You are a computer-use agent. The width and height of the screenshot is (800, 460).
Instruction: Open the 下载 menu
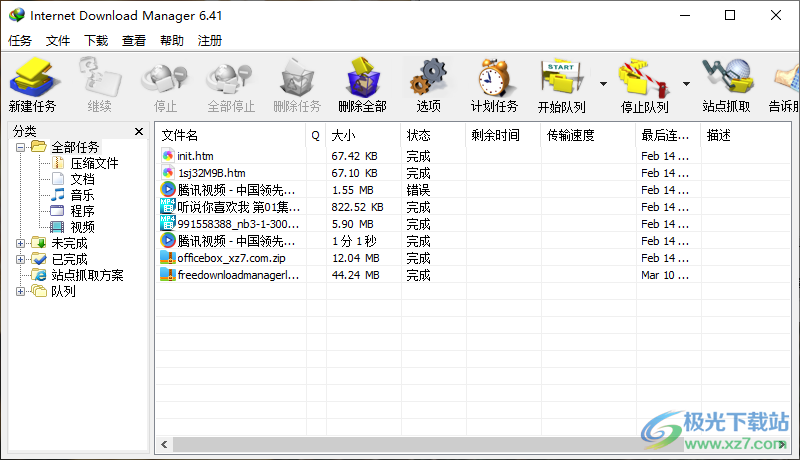96,41
